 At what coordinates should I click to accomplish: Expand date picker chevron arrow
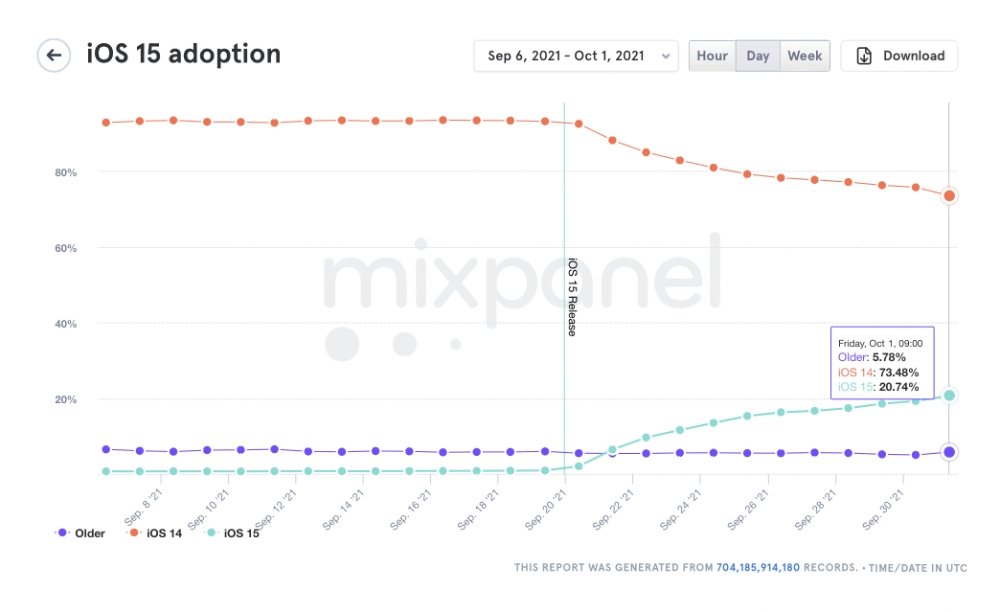tap(666, 57)
